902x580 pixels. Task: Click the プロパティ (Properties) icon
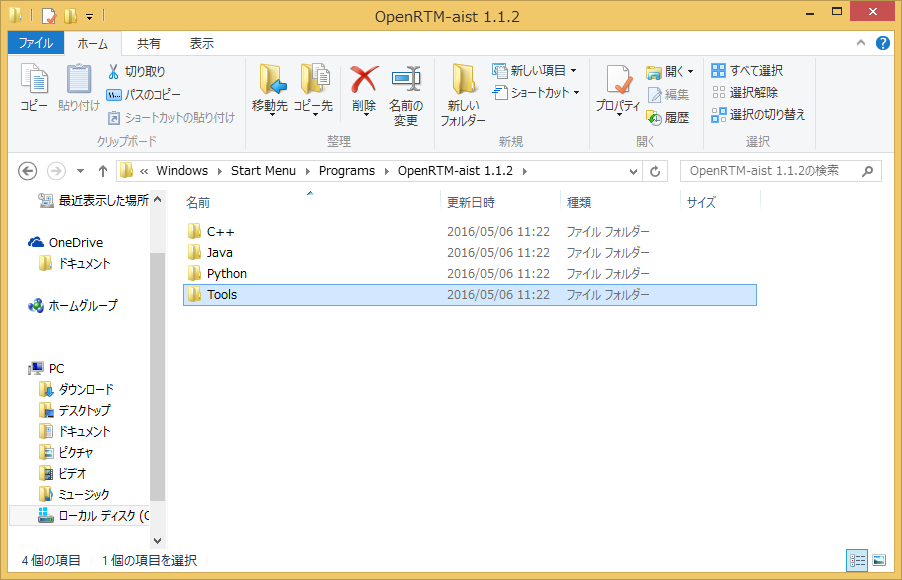[618, 89]
